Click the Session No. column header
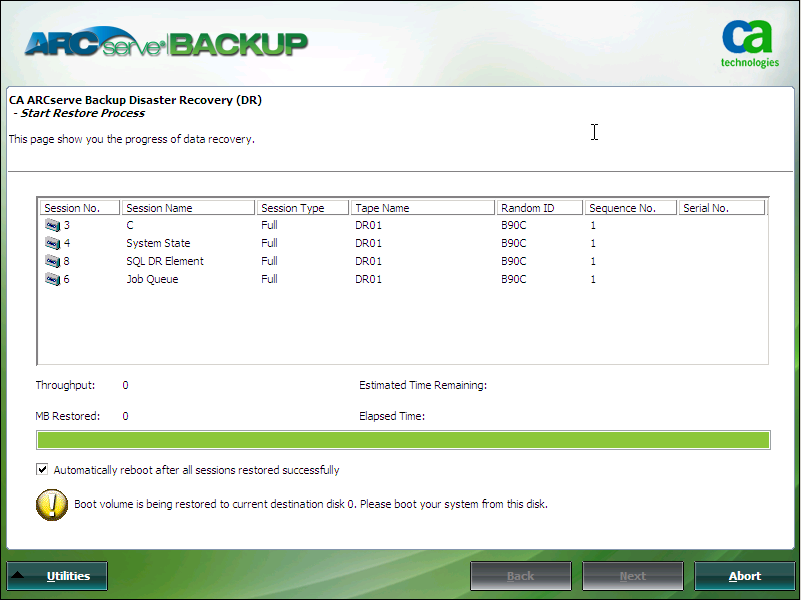This screenshot has width=801, height=600. coord(80,208)
